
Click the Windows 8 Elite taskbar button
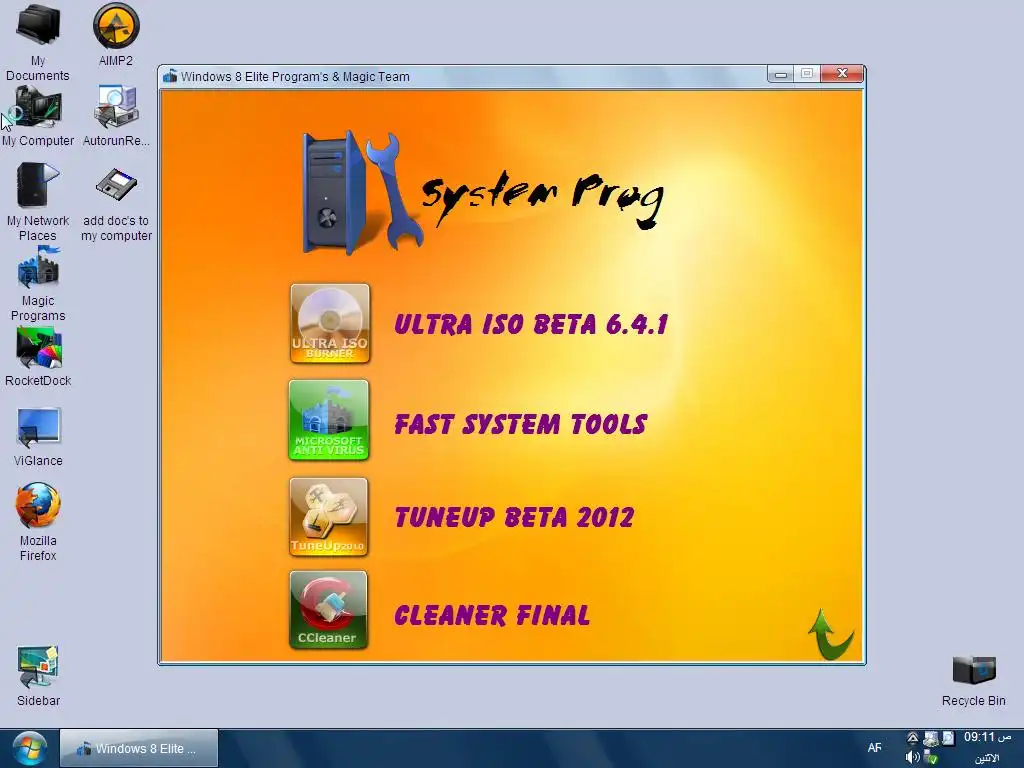139,748
